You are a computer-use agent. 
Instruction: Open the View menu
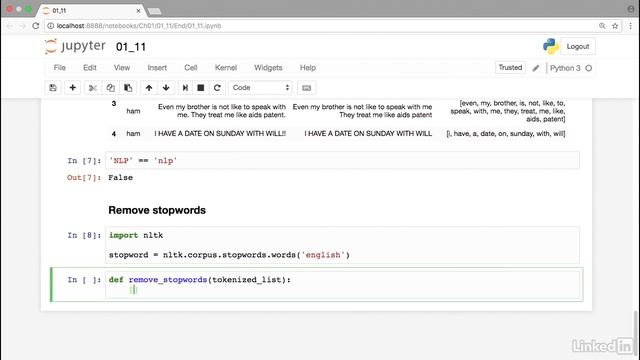click(x=122, y=68)
